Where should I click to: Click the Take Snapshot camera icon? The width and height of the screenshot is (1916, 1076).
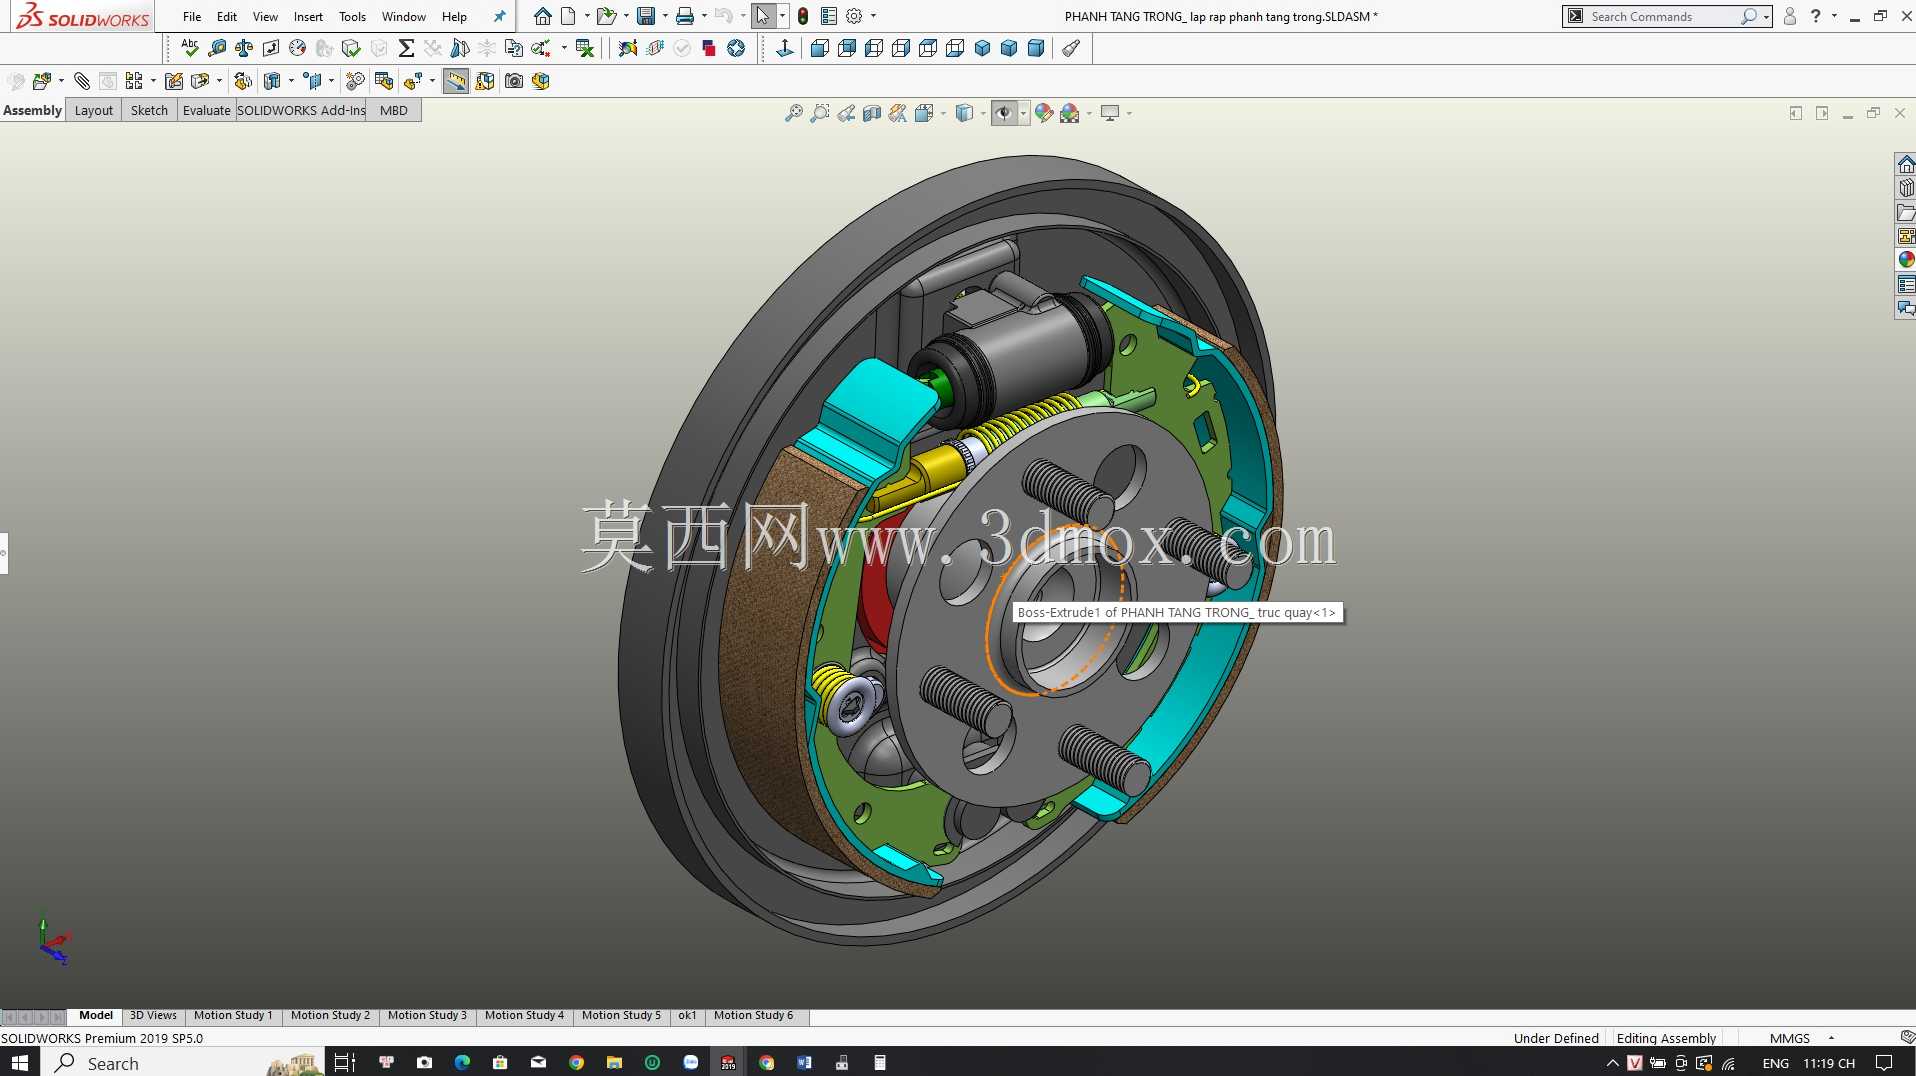click(514, 81)
